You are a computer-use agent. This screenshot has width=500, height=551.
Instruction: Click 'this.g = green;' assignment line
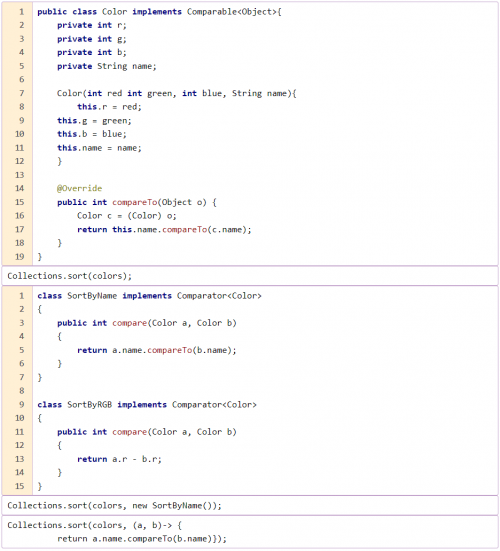[x=94, y=121]
